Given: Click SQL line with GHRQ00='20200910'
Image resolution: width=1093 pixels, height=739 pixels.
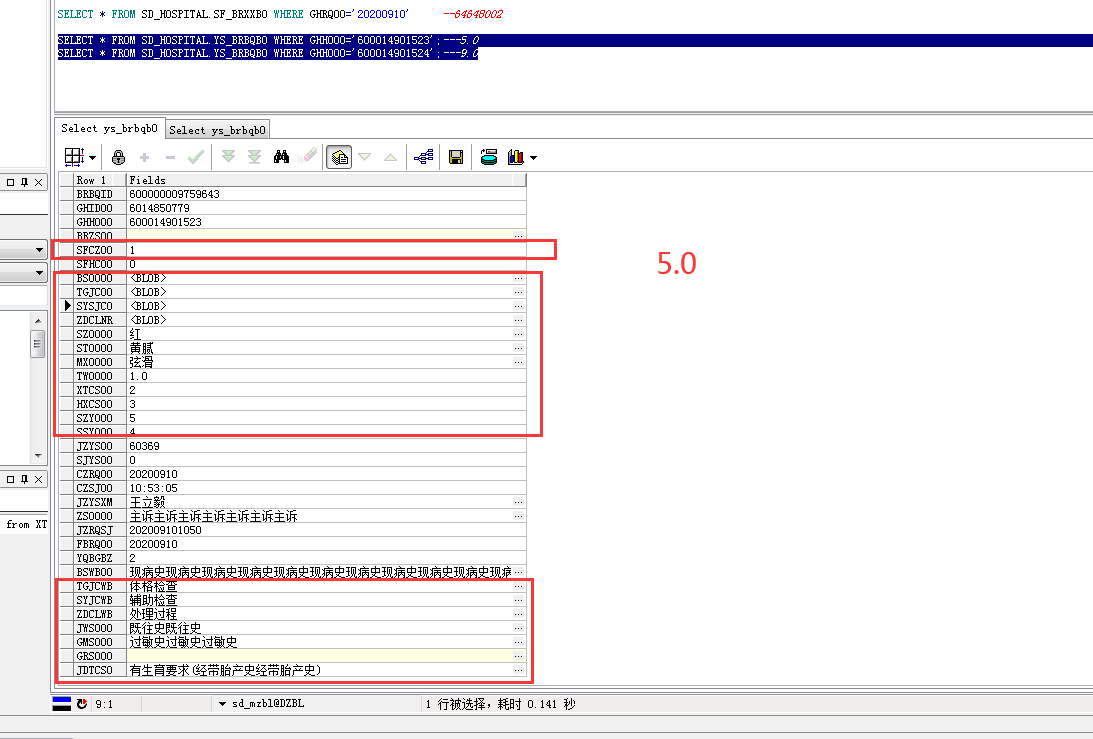Looking at the screenshot, I should 233,14.
